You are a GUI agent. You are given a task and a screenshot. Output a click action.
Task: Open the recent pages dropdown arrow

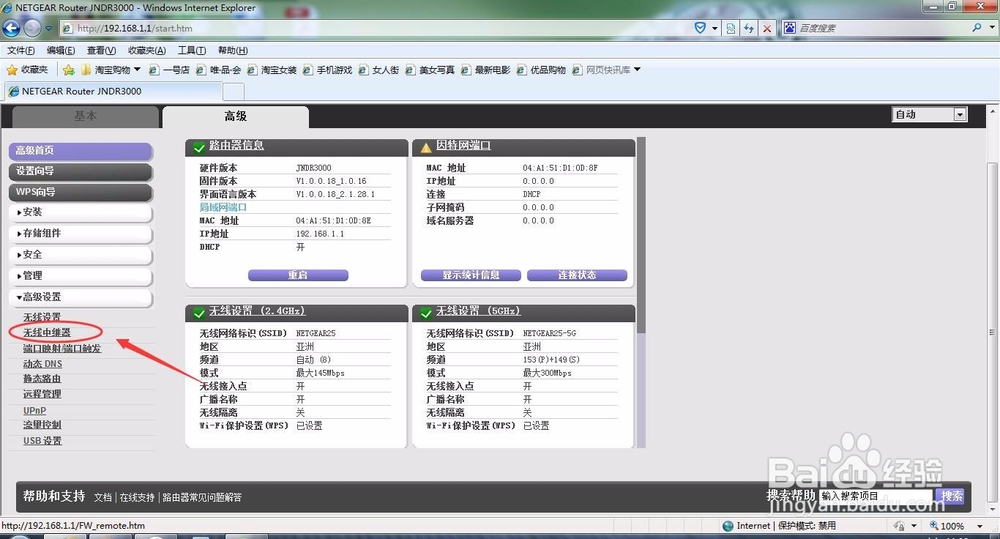tap(48, 28)
